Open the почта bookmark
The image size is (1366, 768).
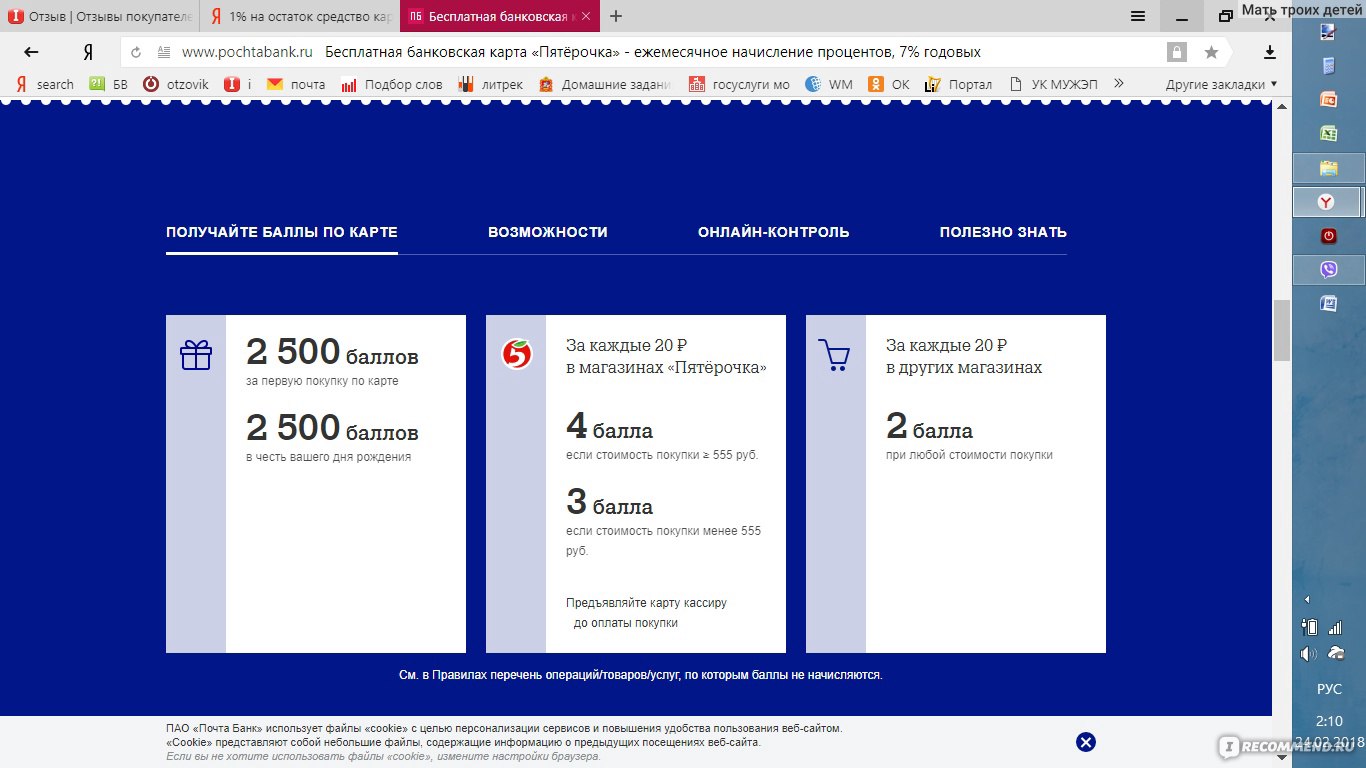(x=296, y=84)
